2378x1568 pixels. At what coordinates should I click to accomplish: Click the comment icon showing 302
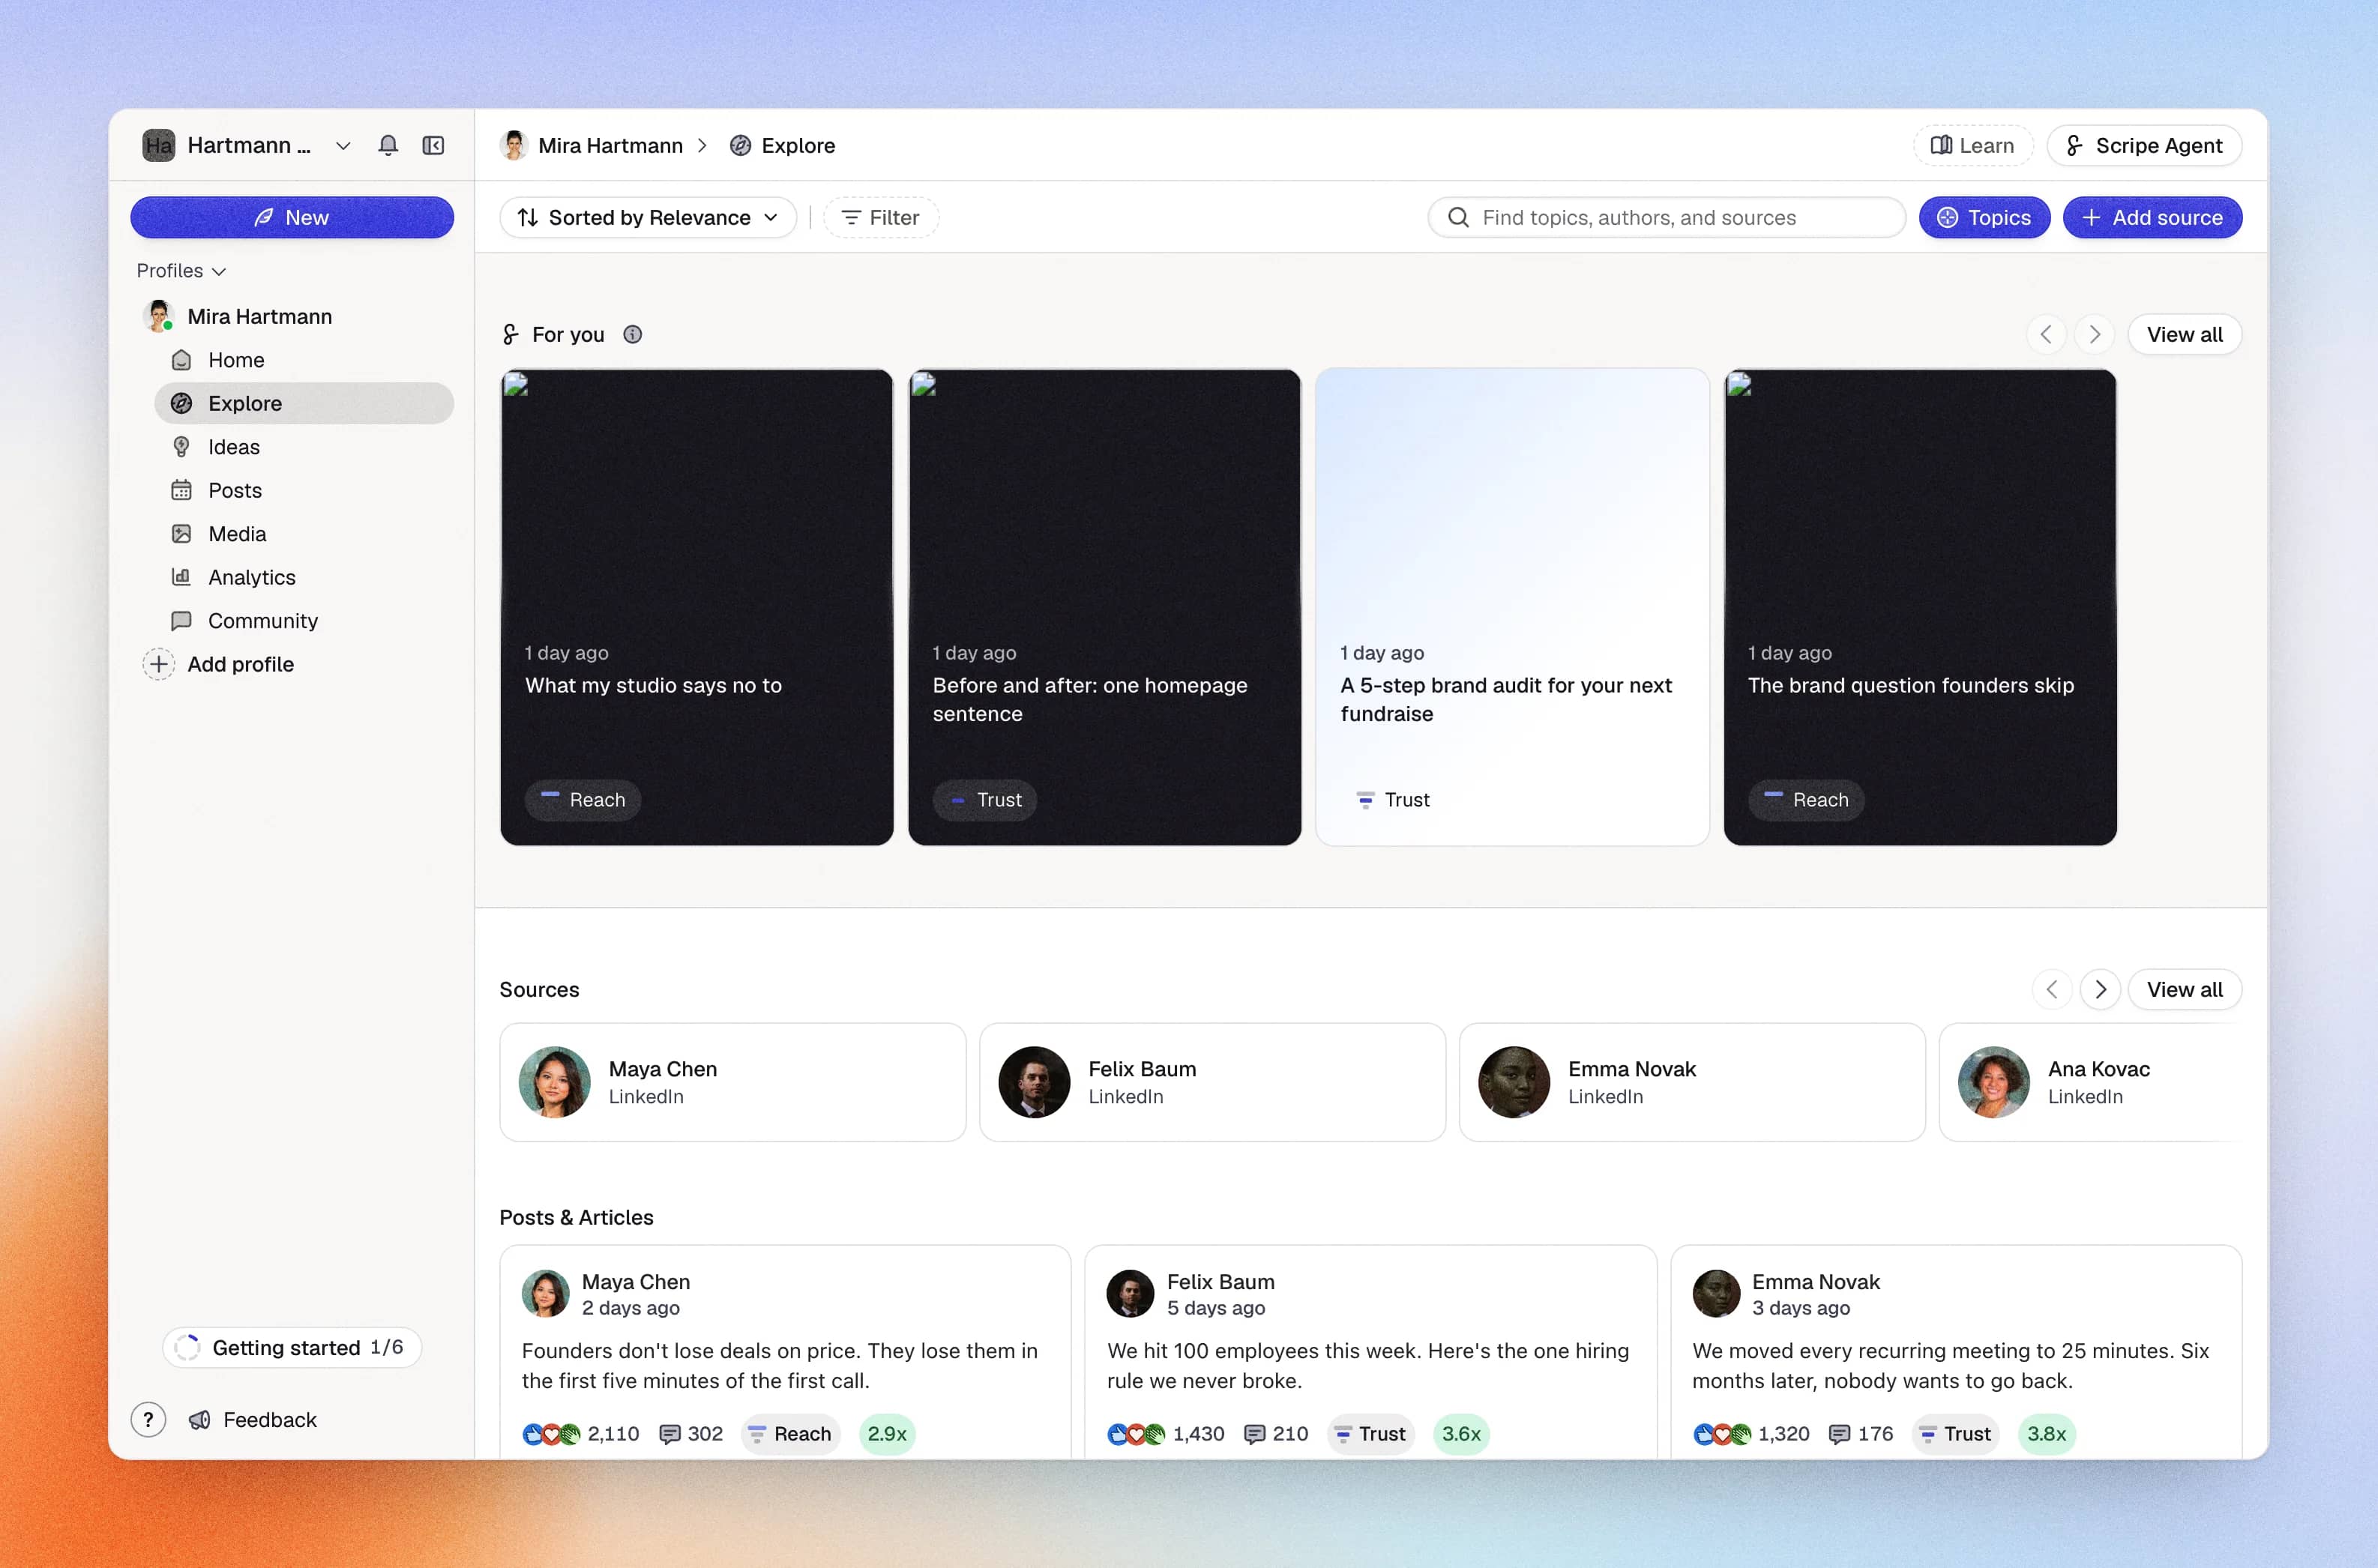(670, 1434)
